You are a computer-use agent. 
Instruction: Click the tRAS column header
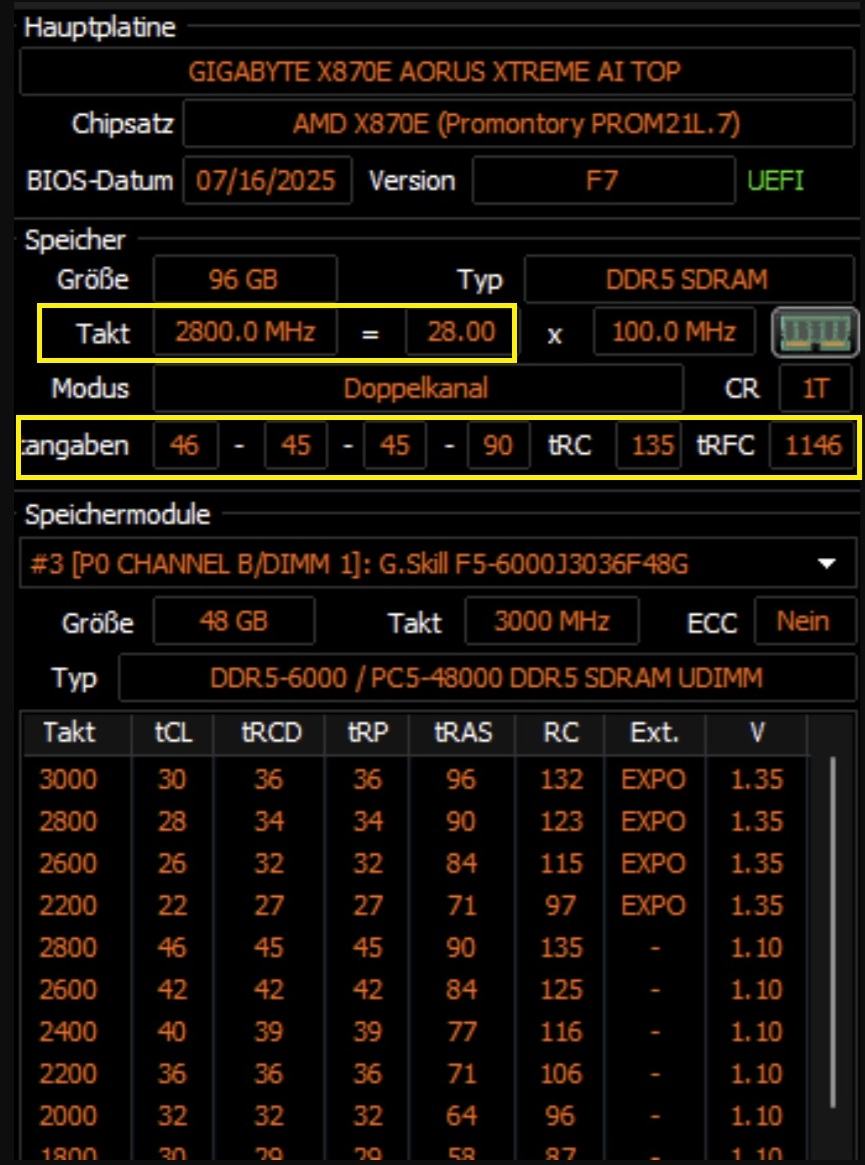click(462, 733)
